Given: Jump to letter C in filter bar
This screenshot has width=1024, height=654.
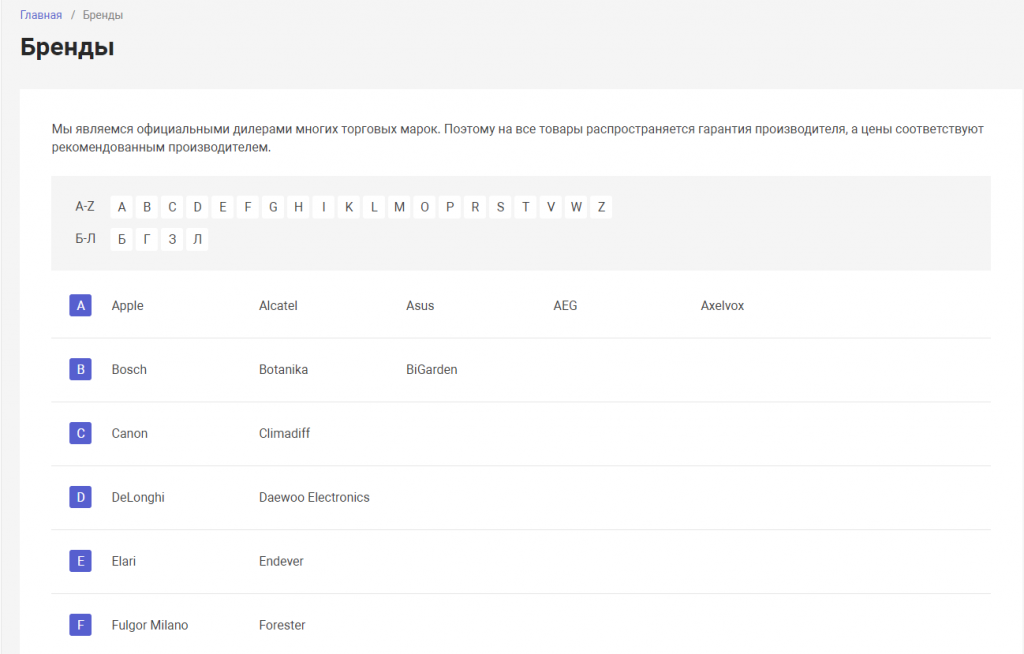Looking at the screenshot, I should tap(172, 207).
